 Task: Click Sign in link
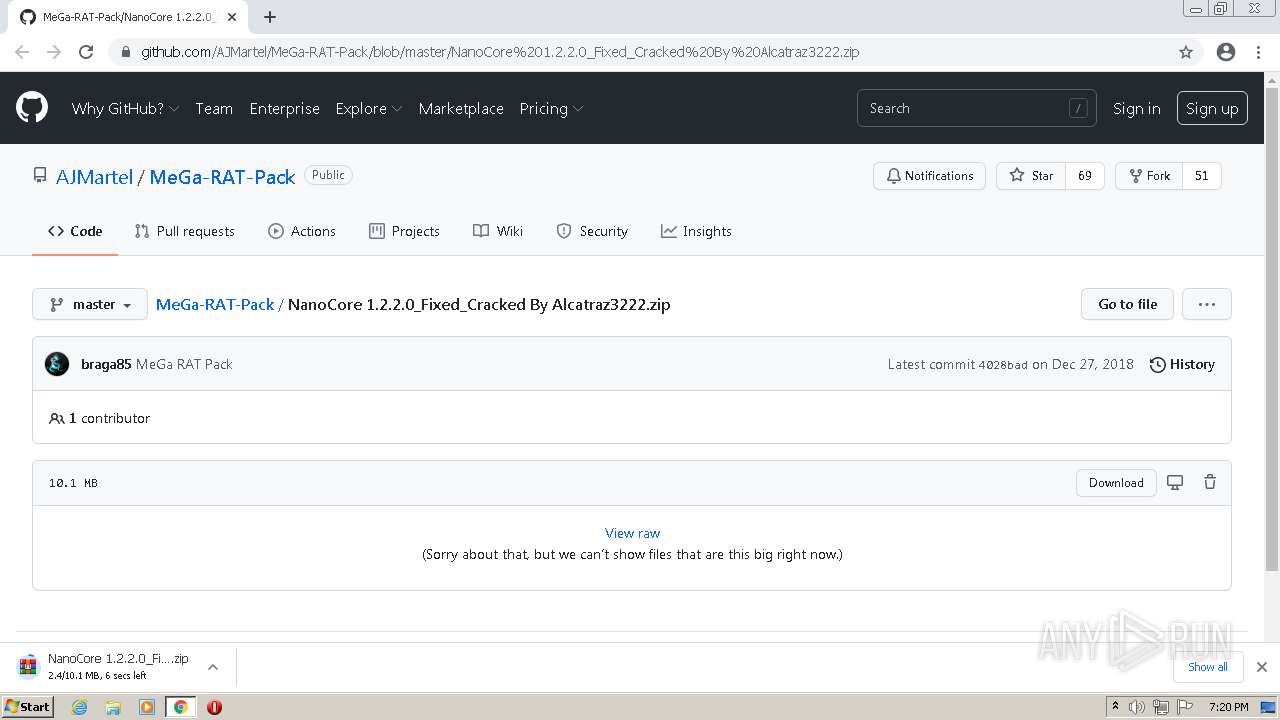(x=1137, y=108)
